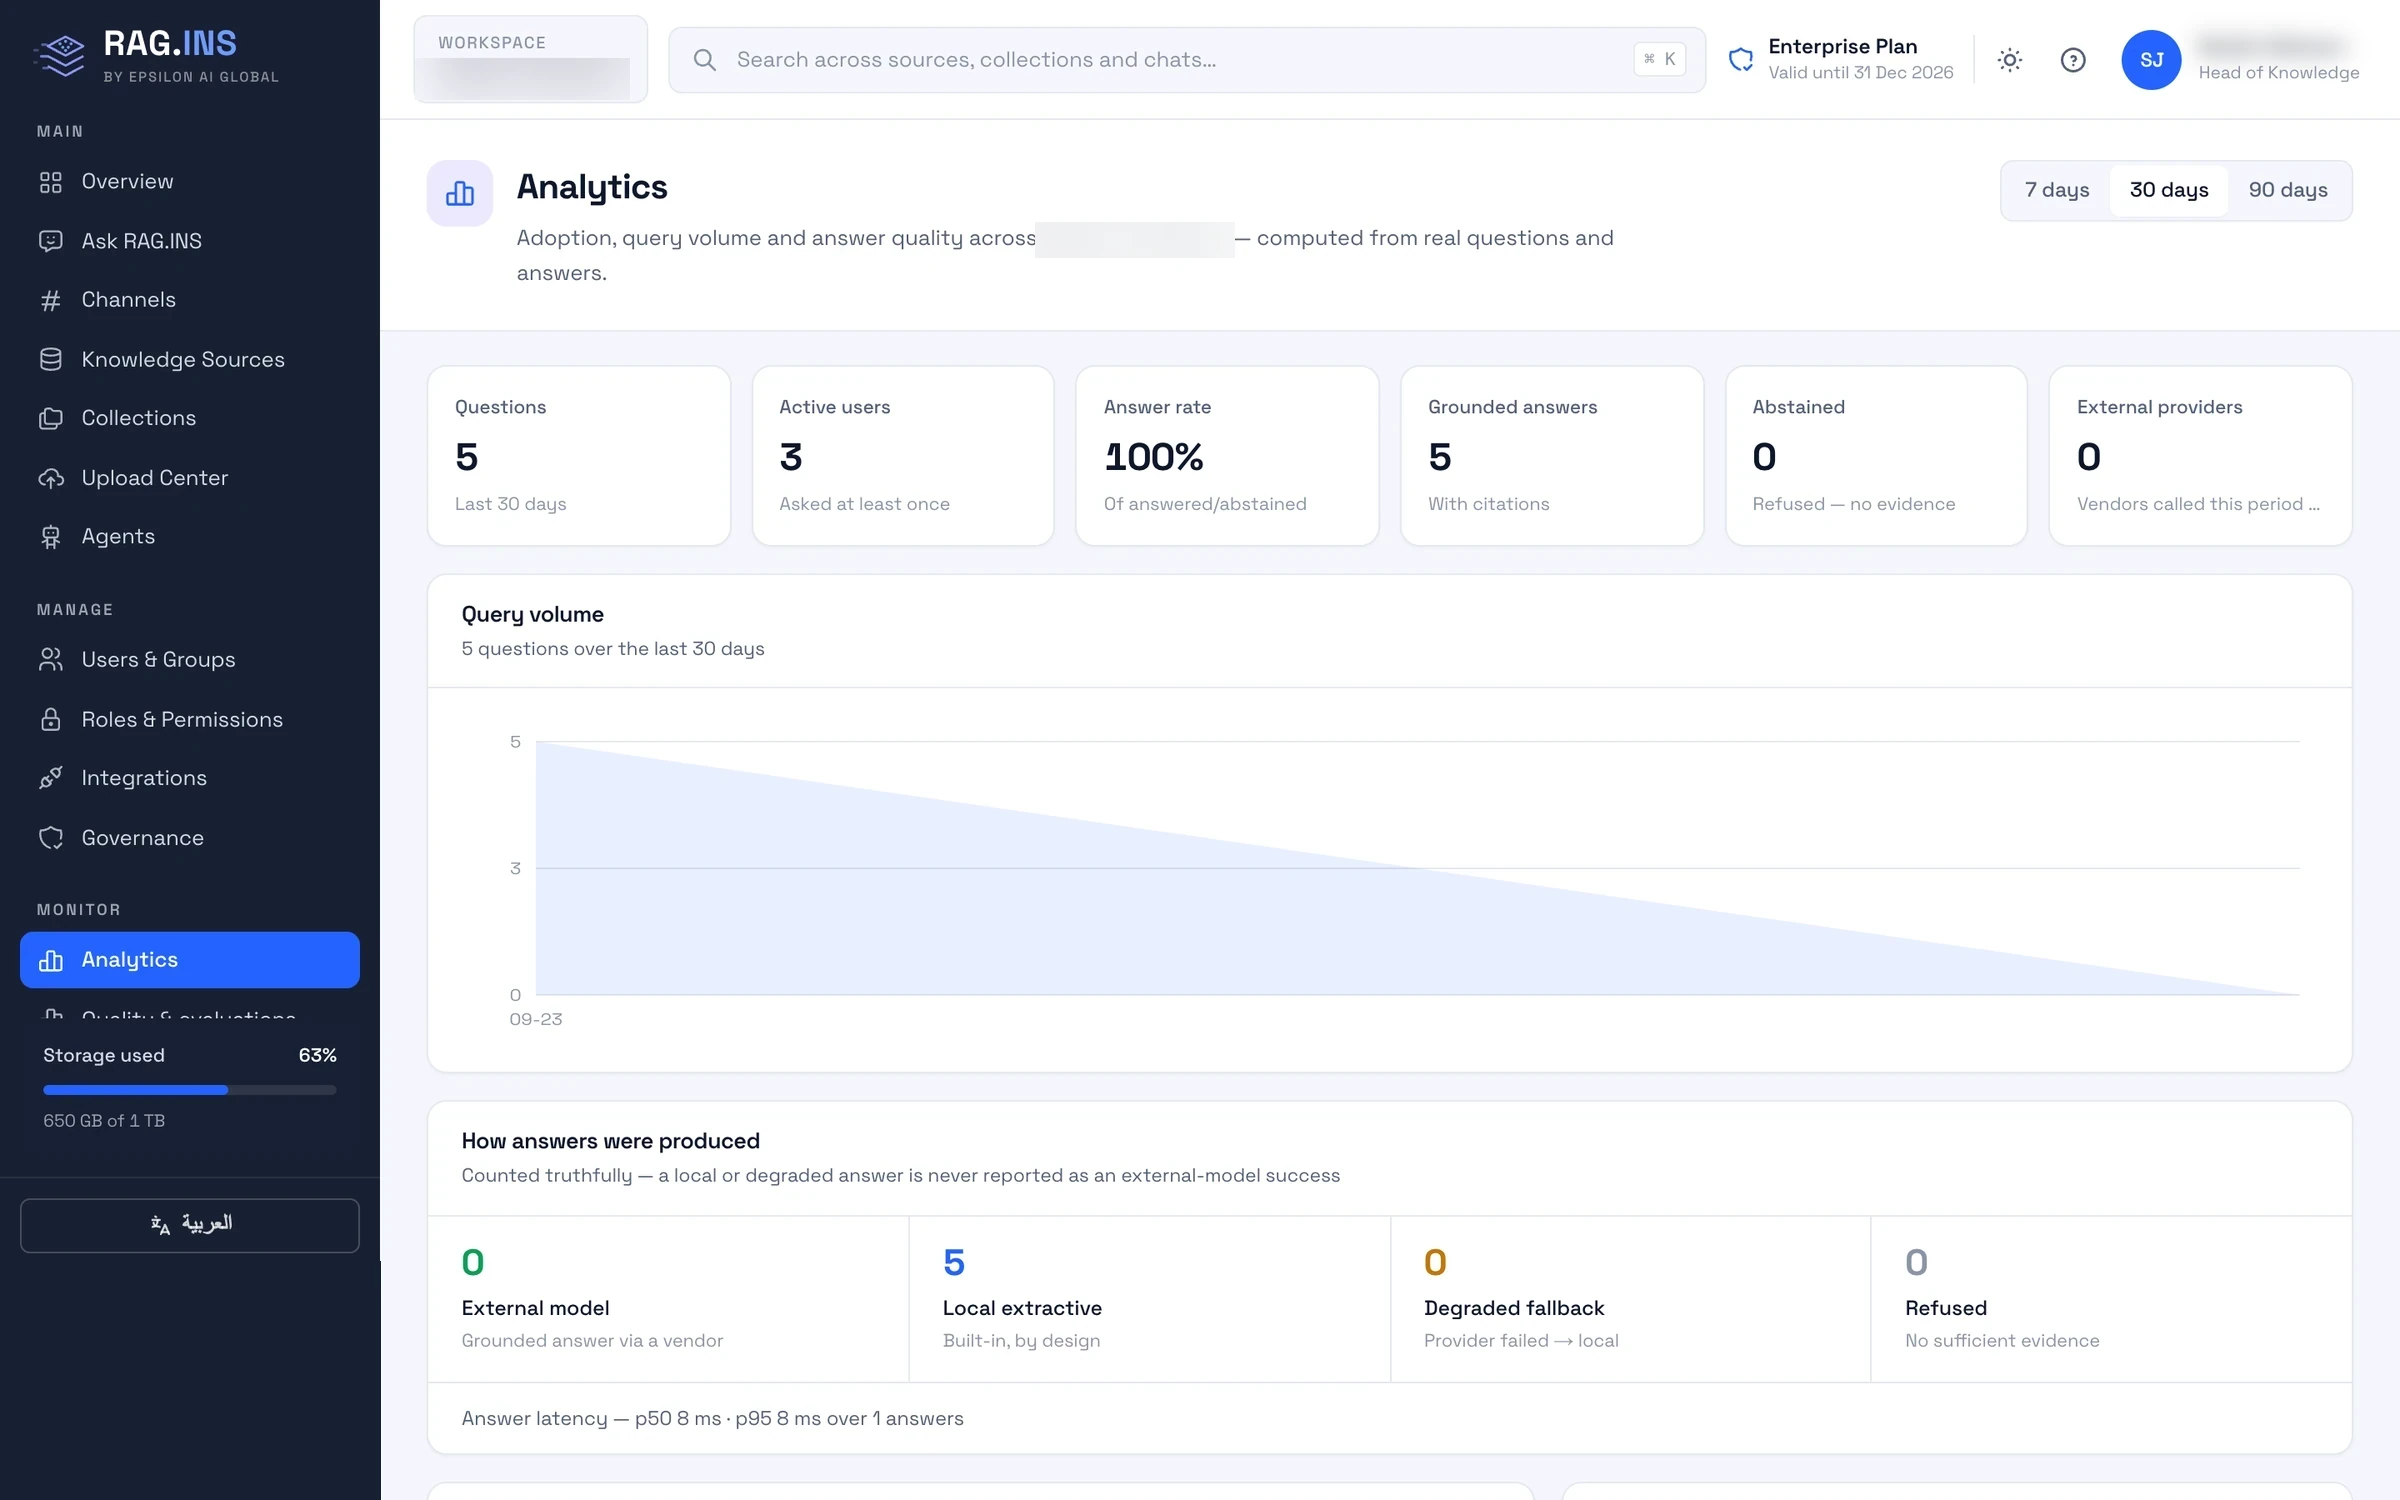Click the Integrations plug icon

point(51,778)
